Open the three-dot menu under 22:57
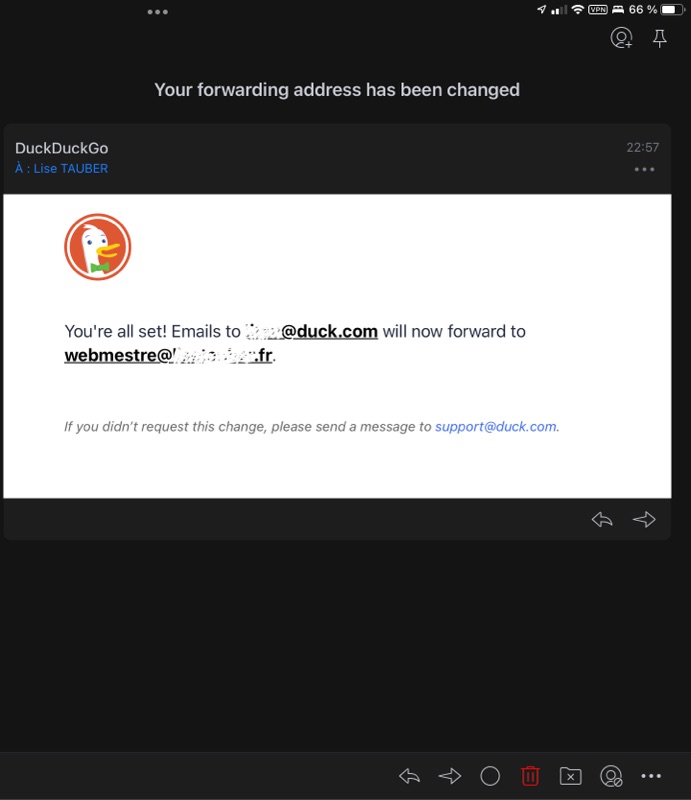Viewport: 691px width, 800px height. (644, 169)
